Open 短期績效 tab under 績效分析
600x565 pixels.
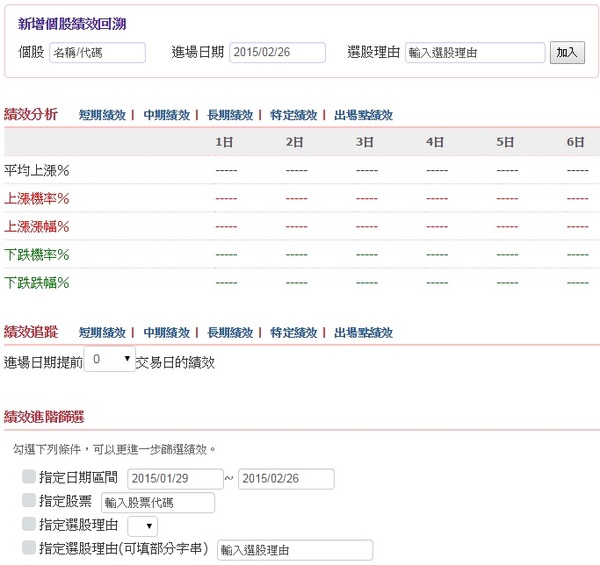point(102,115)
